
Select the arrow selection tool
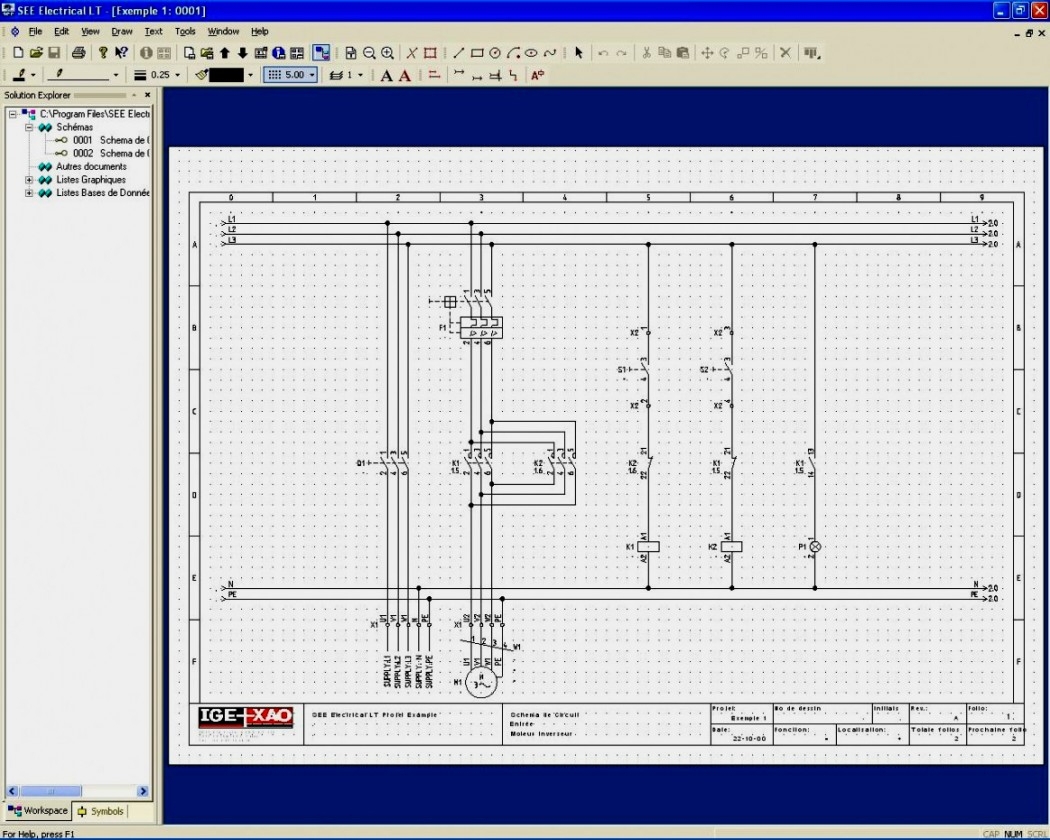click(x=579, y=52)
